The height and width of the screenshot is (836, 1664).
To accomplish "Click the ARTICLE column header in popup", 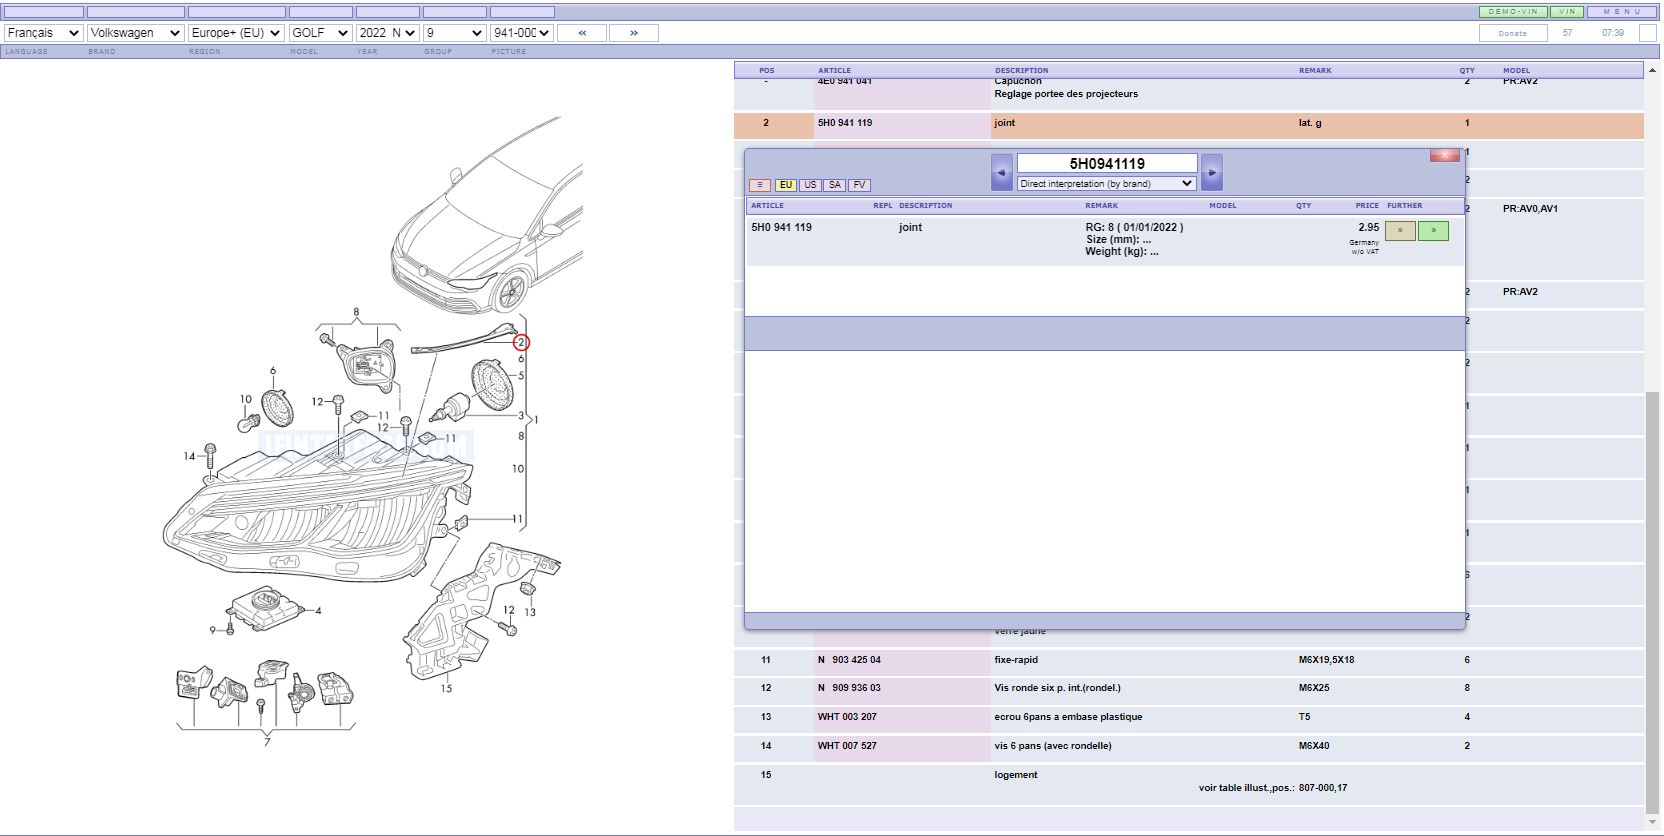I will point(767,206).
